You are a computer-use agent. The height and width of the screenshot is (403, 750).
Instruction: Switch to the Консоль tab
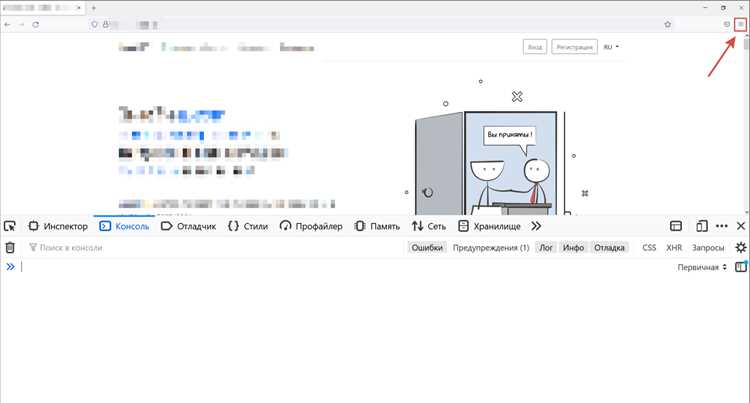pyautogui.click(x=124, y=226)
